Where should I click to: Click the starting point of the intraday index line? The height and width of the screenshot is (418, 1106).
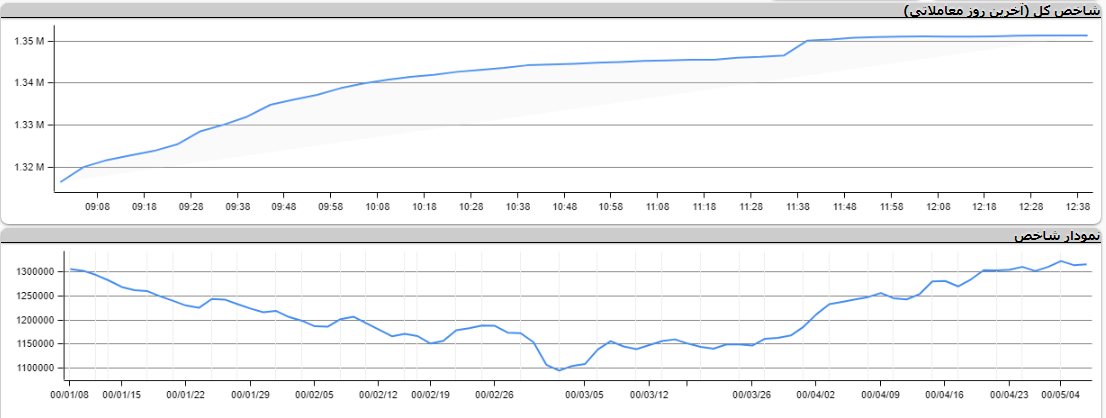pos(61,181)
